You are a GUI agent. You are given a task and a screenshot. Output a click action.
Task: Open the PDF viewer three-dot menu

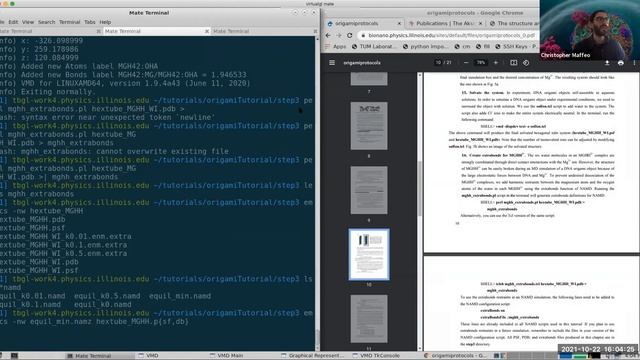[x=634, y=63]
